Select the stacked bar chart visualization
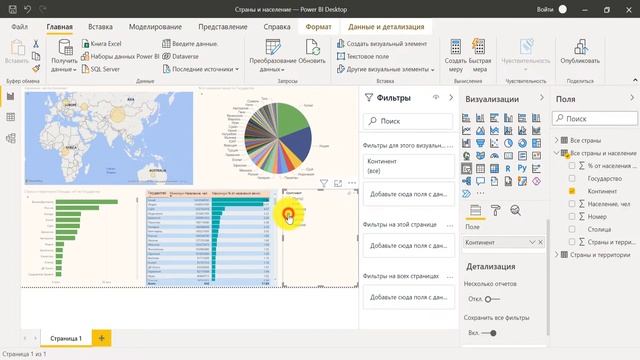640x360 pixels. click(x=466, y=118)
